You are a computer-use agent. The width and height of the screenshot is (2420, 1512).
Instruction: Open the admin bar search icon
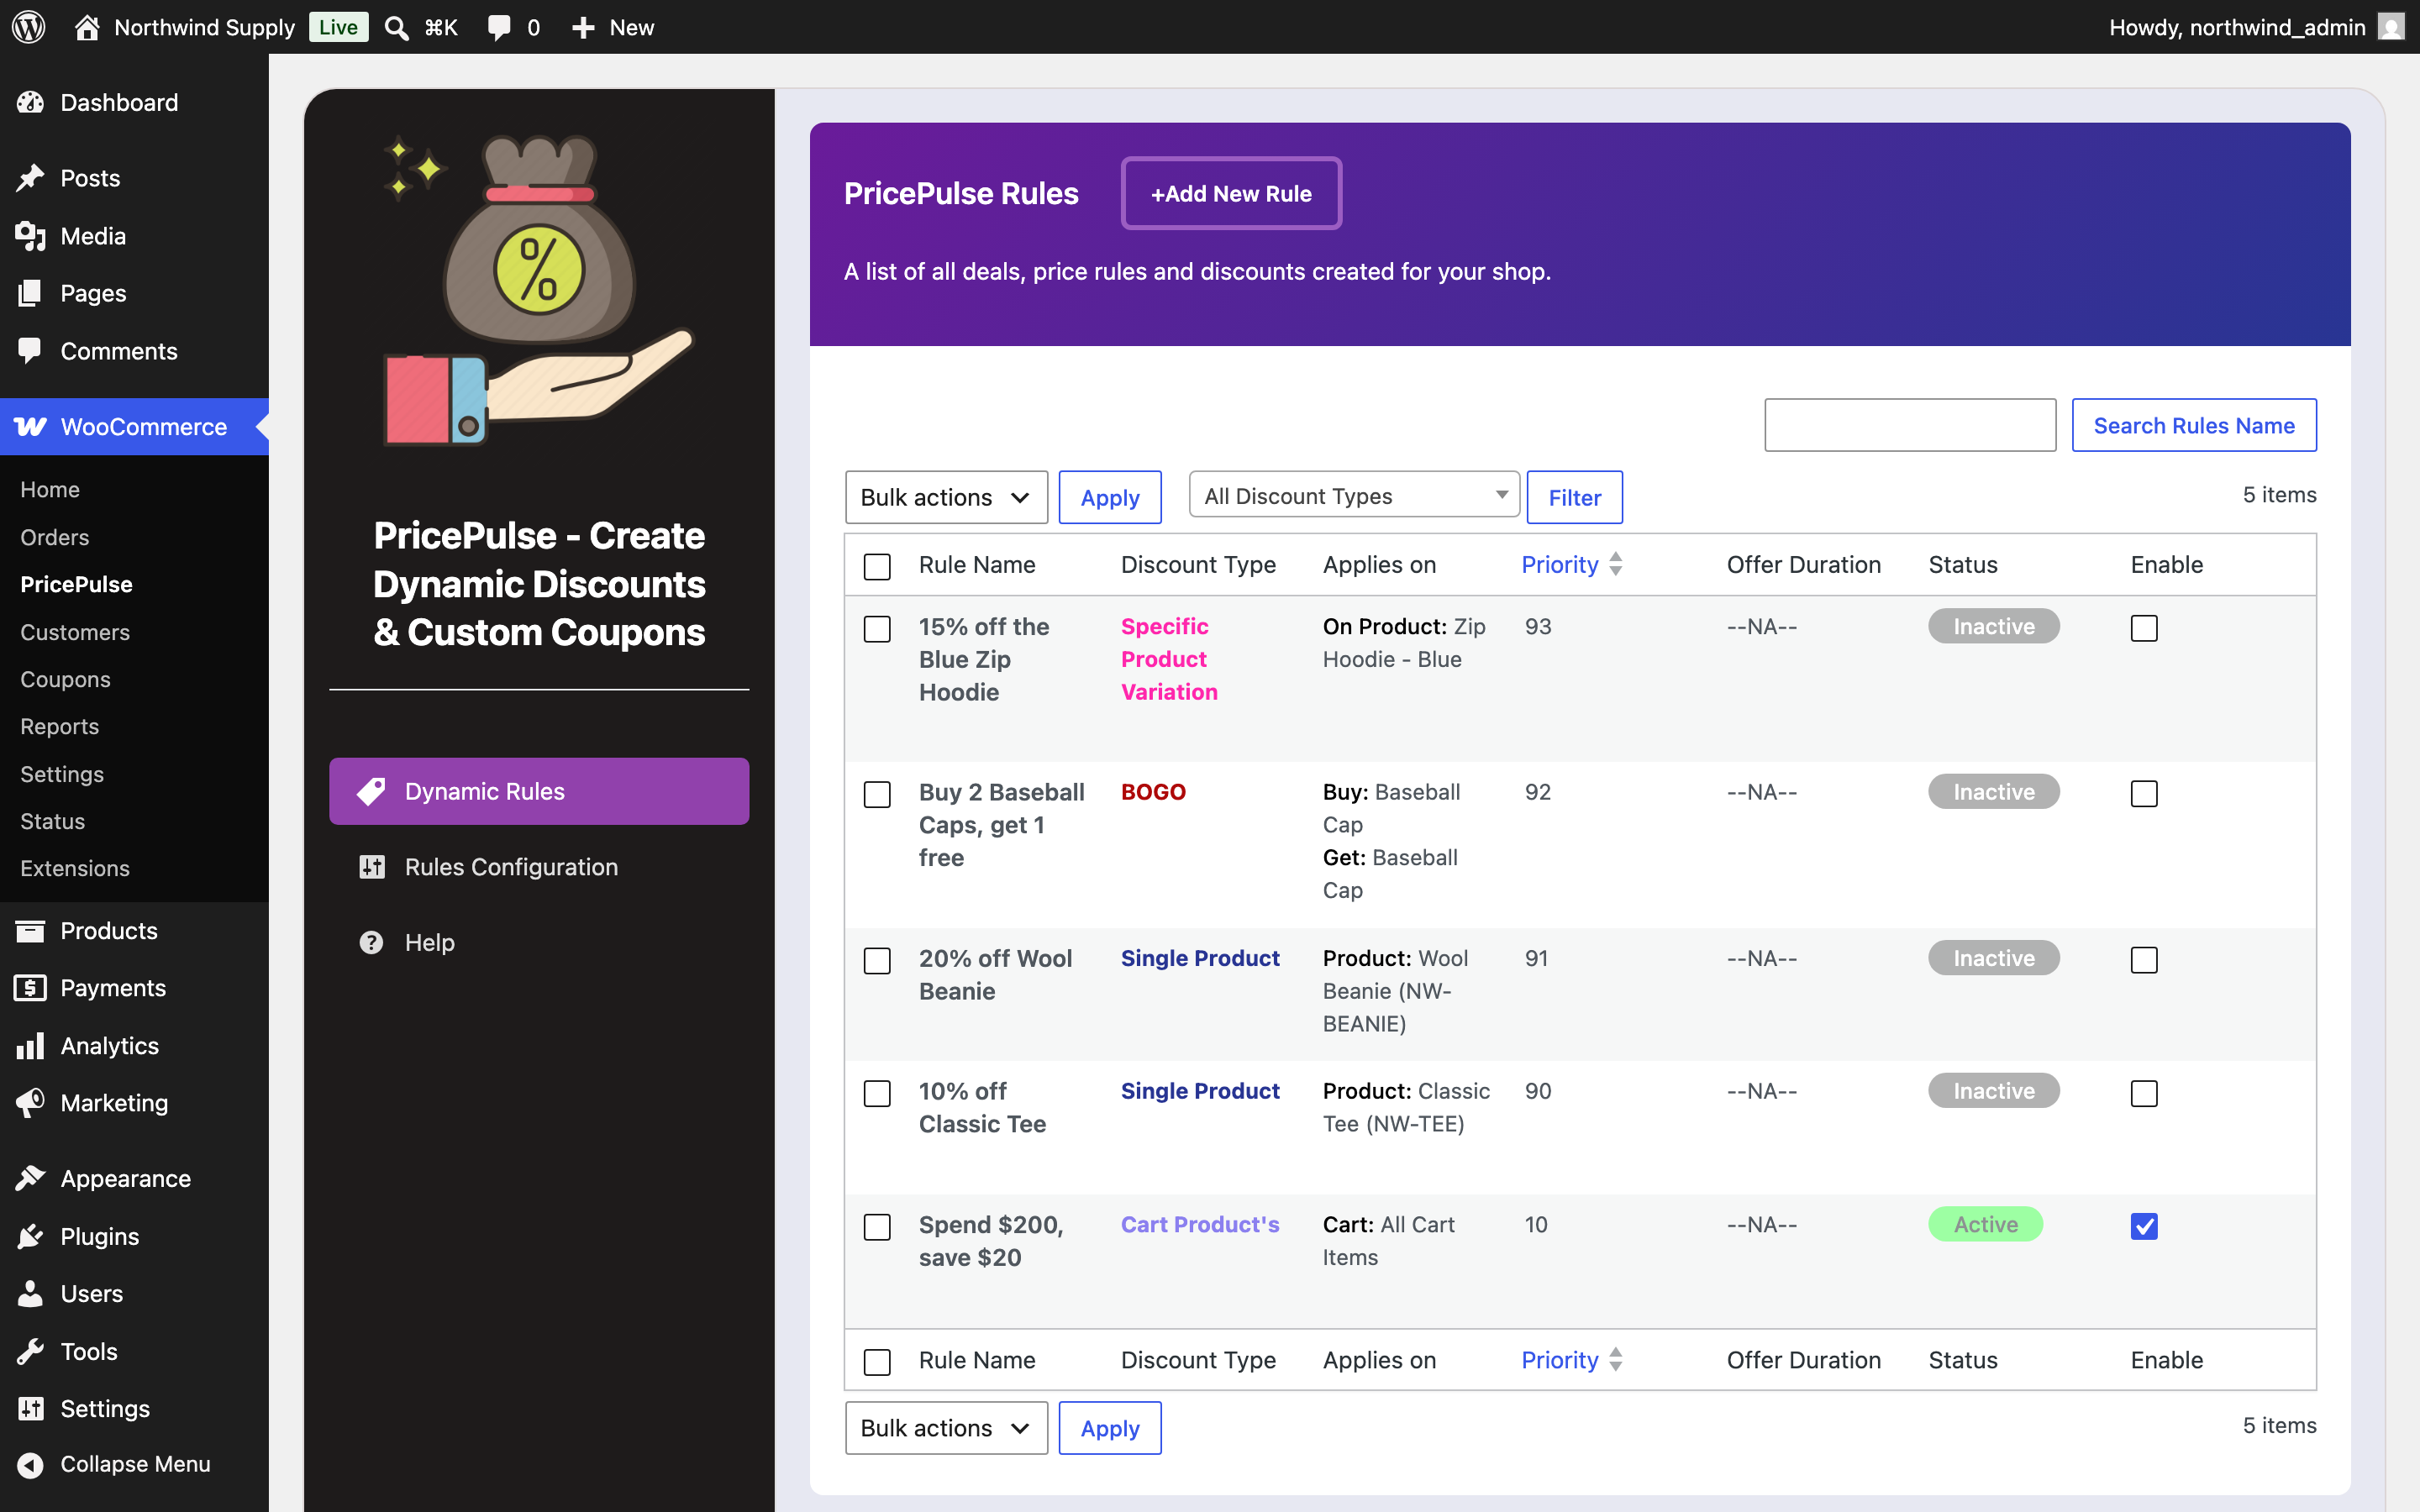[x=397, y=27]
